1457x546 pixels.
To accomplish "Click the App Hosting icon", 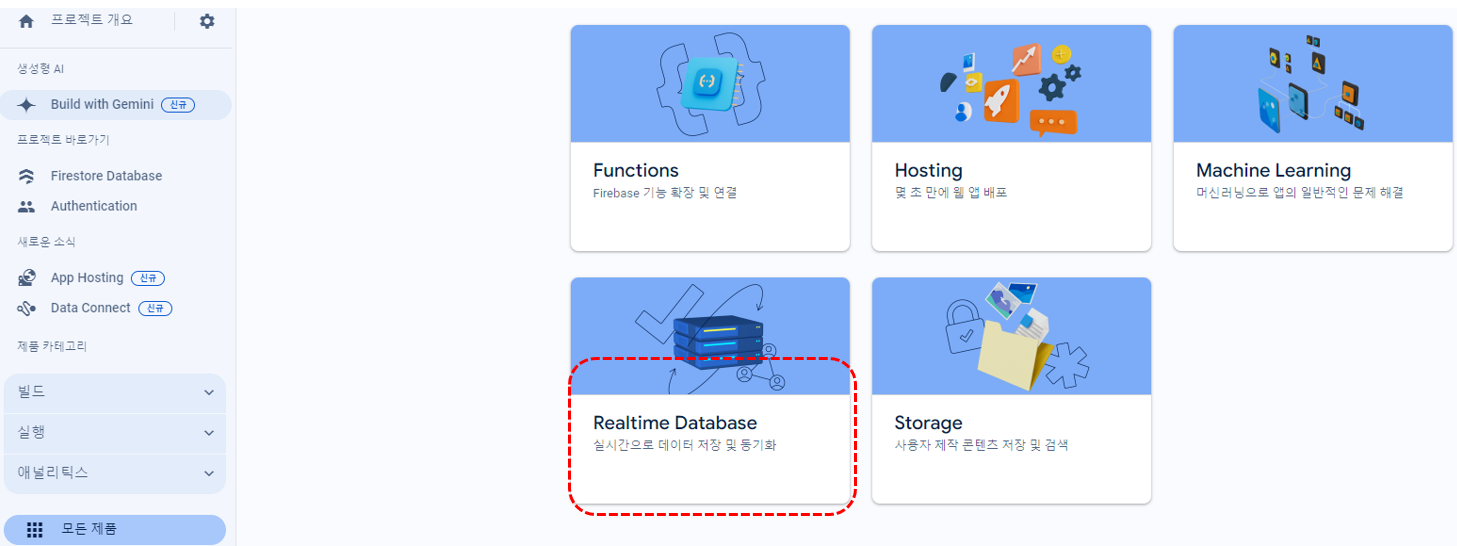I will coord(27,278).
